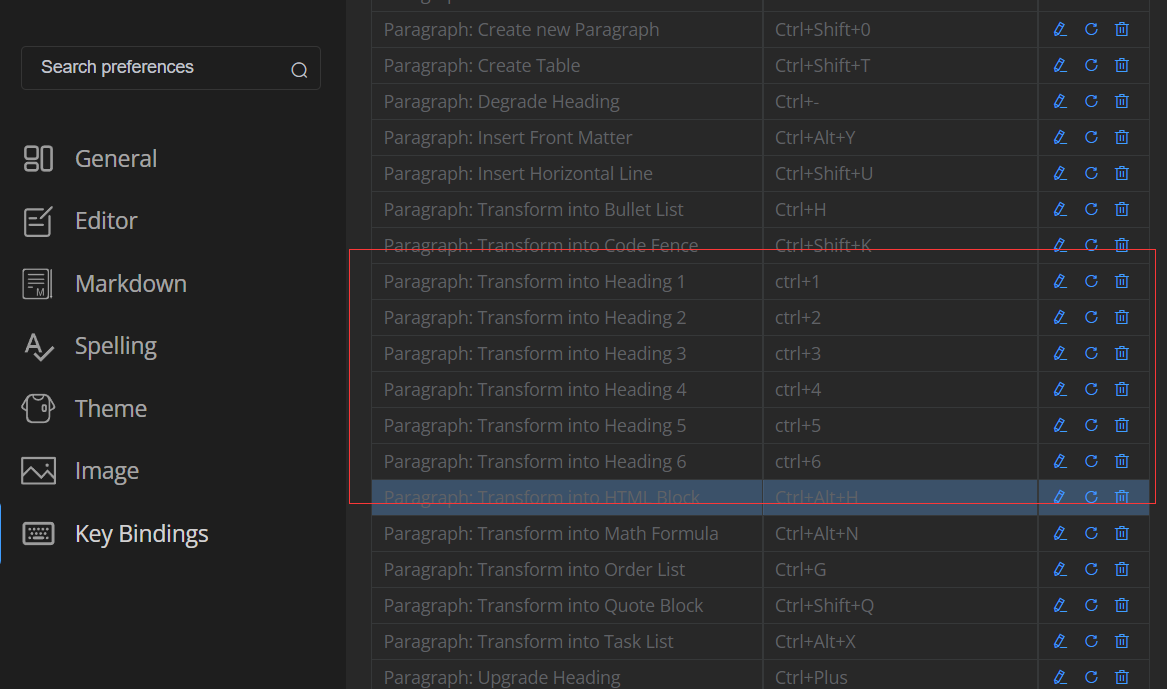Image resolution: width=1167 pixels, height=689 pixels.
Task: Open the Spelling preferences
Action: pyautogui.click(x=115, y=345)
